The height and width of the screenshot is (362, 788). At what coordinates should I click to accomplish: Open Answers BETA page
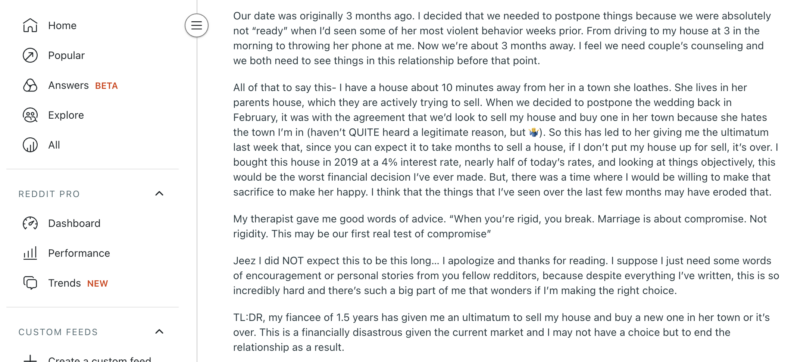click(83, 85)
